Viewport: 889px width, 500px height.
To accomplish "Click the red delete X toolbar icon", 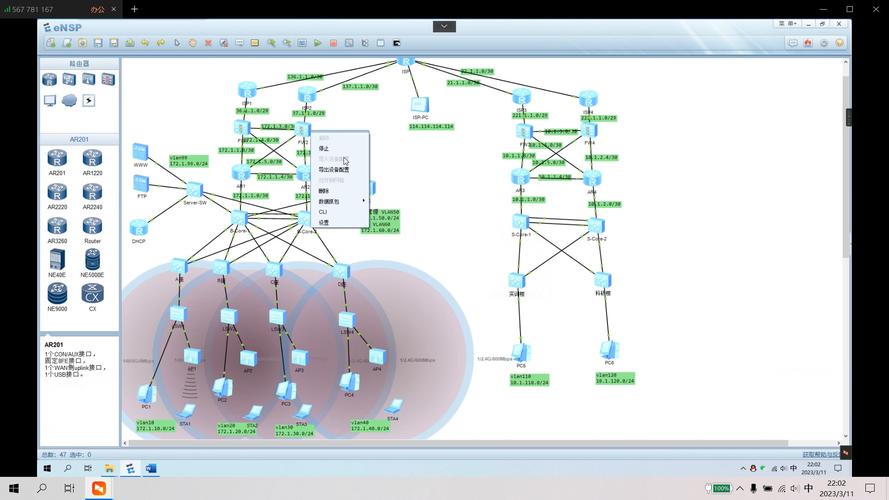I will [208, 43].
